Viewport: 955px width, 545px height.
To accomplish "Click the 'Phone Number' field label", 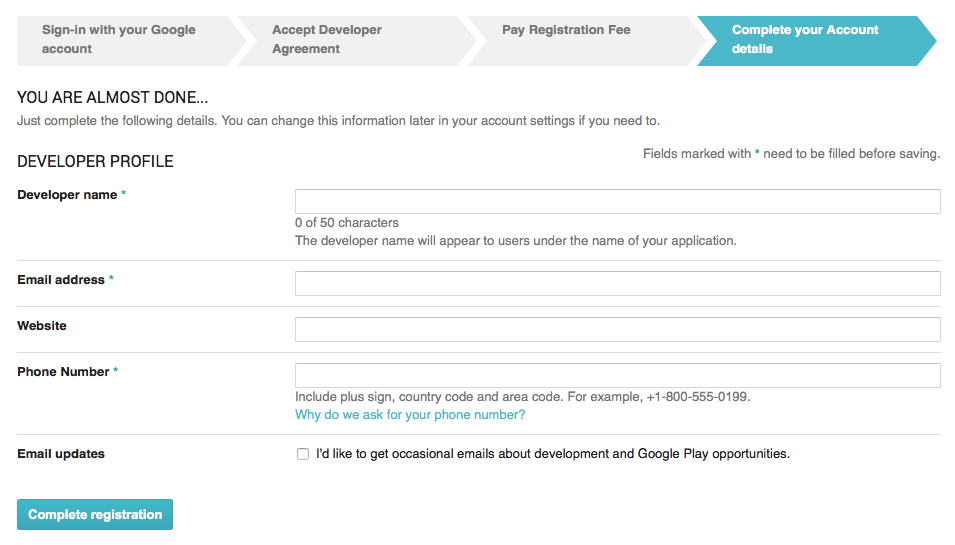I will [63, 371].
